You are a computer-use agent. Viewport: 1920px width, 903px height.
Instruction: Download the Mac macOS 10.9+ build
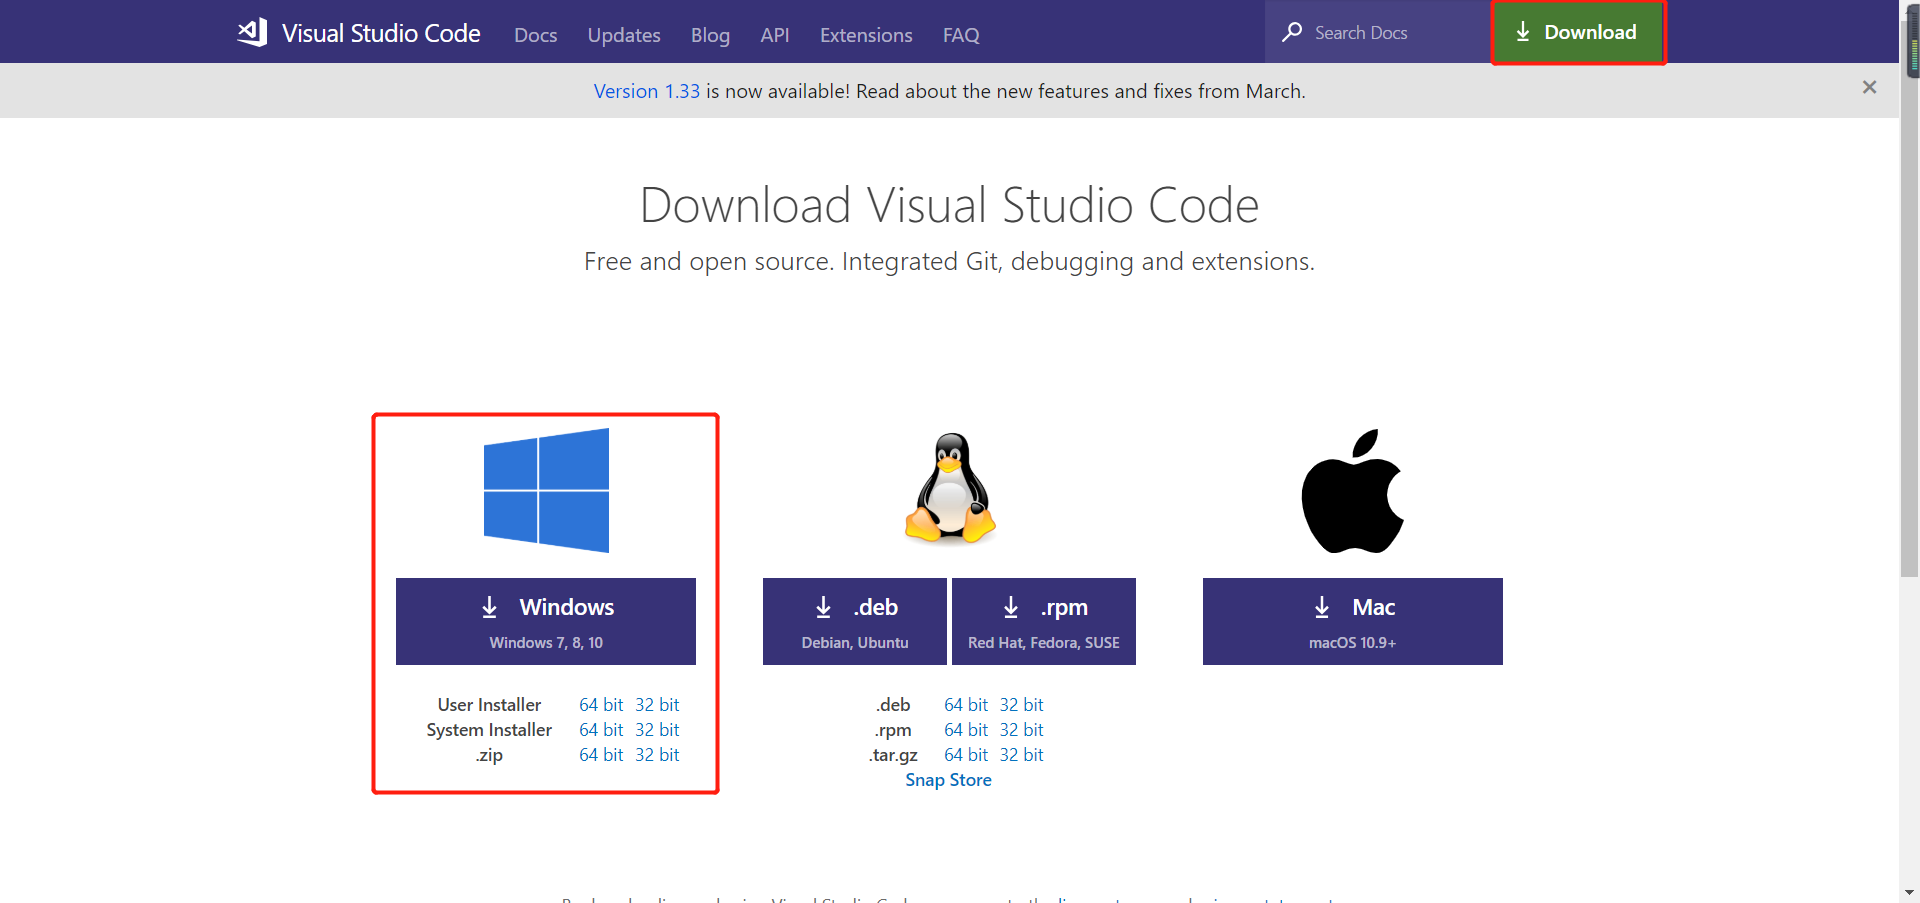[1353, 621]
